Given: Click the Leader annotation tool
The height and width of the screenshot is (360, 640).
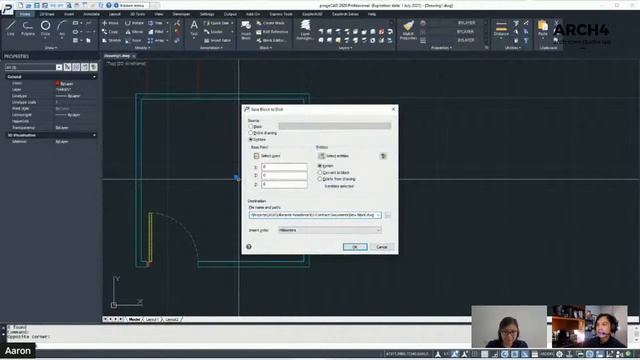Looking at the screenshot, I should coord(213,31).
